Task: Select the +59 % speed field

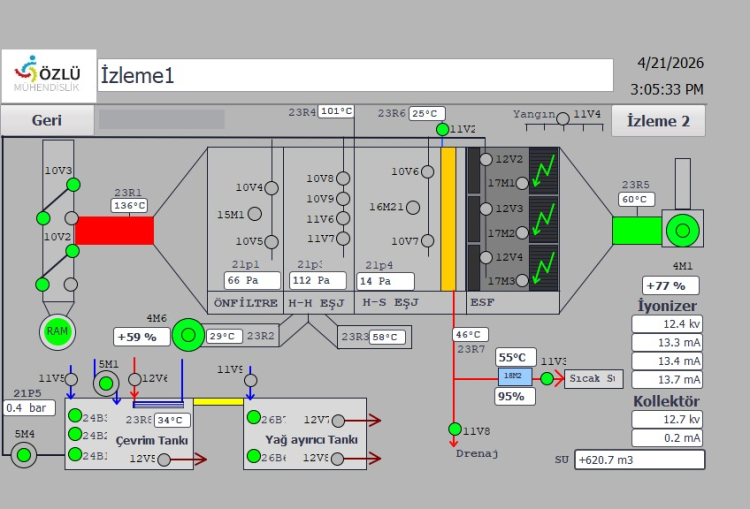Action: pos(141,337)
